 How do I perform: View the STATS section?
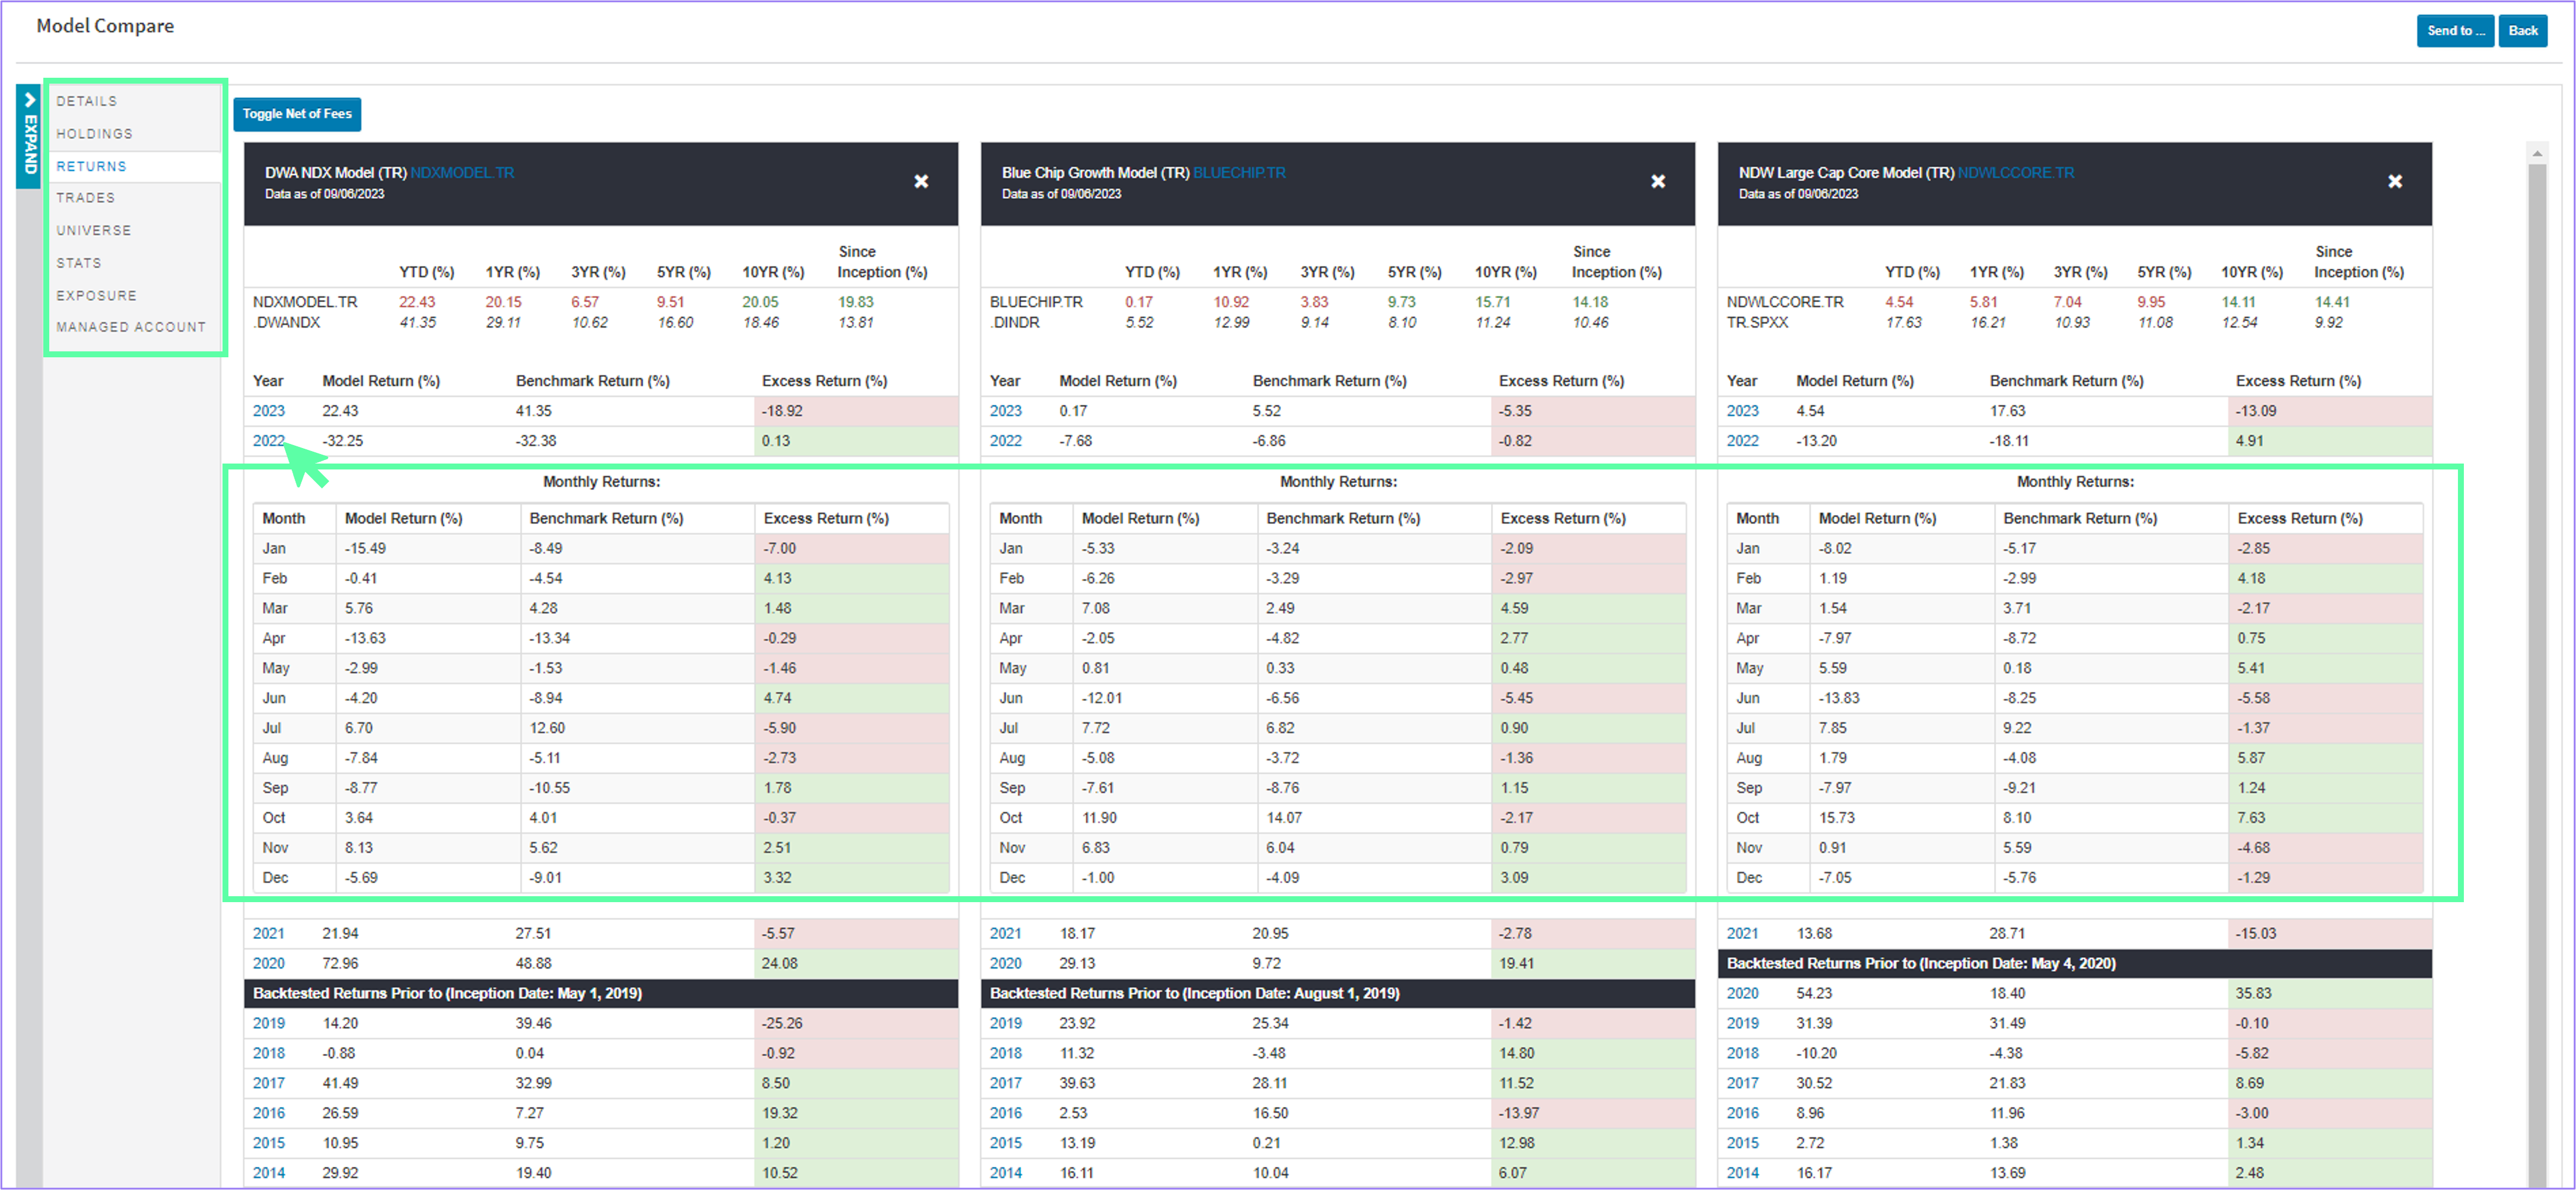(x=78, y=263)
